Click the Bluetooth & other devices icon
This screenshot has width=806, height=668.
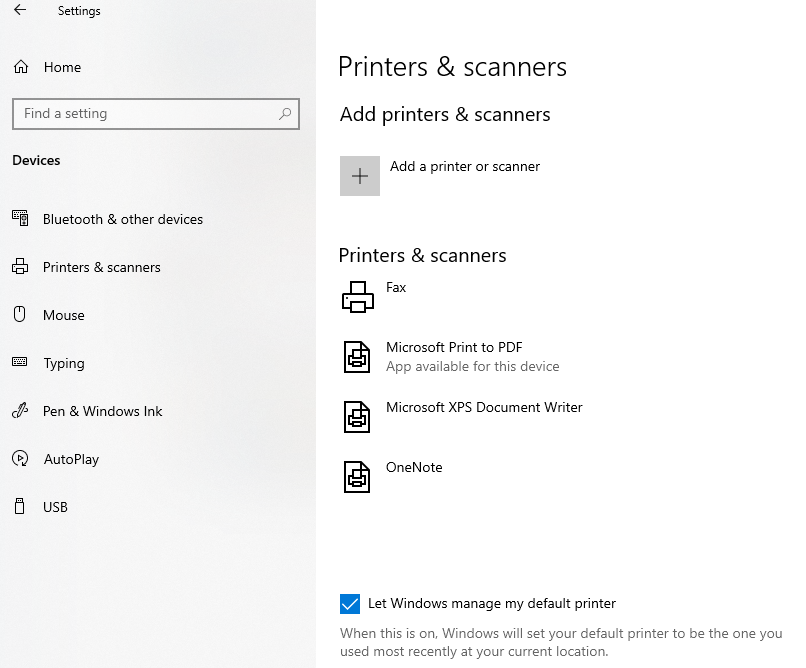pos(19,219)
